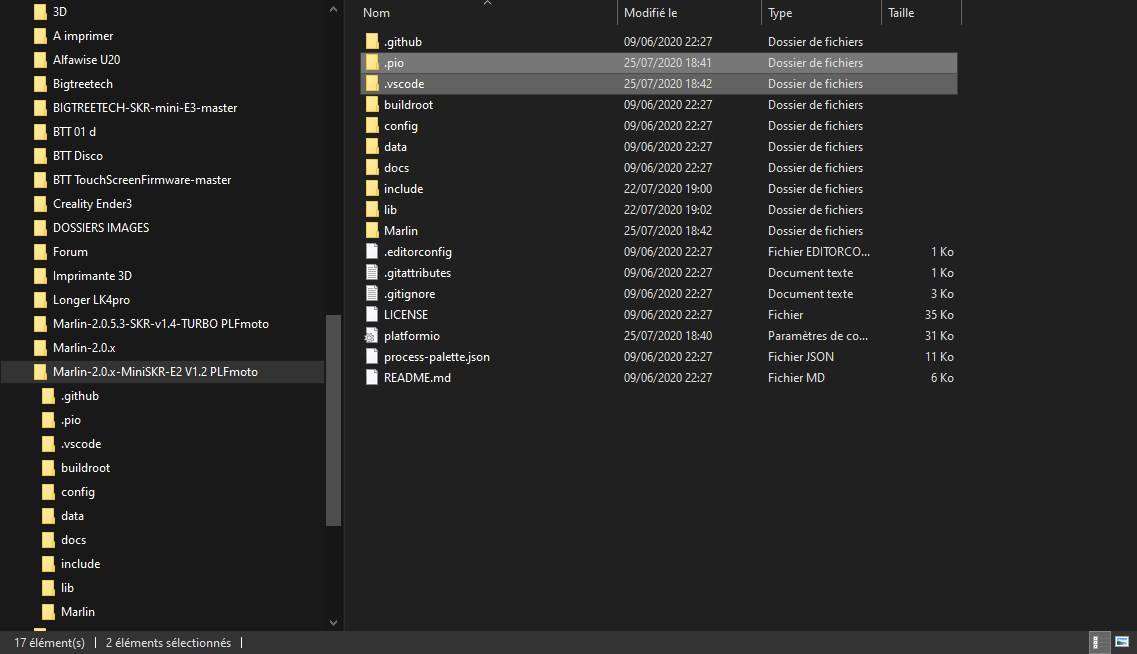Click the 3D folder icon in tree
1137x654 pixels.
click(41, 12)
